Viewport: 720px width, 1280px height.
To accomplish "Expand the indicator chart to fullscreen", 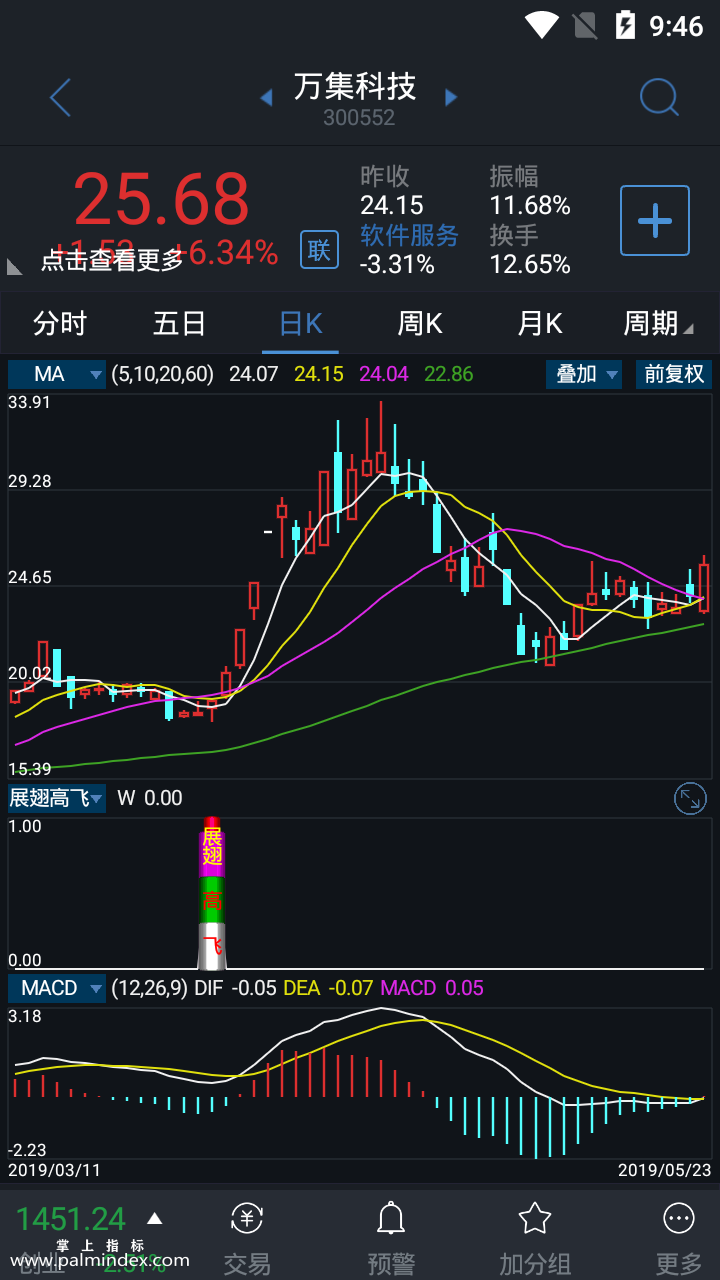I will pyautogui.click(x=690, y=798).
